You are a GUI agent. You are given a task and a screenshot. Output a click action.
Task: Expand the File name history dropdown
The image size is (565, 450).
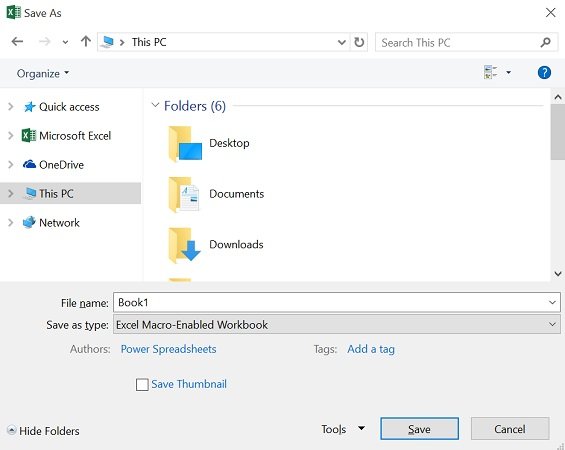point(552,303)
